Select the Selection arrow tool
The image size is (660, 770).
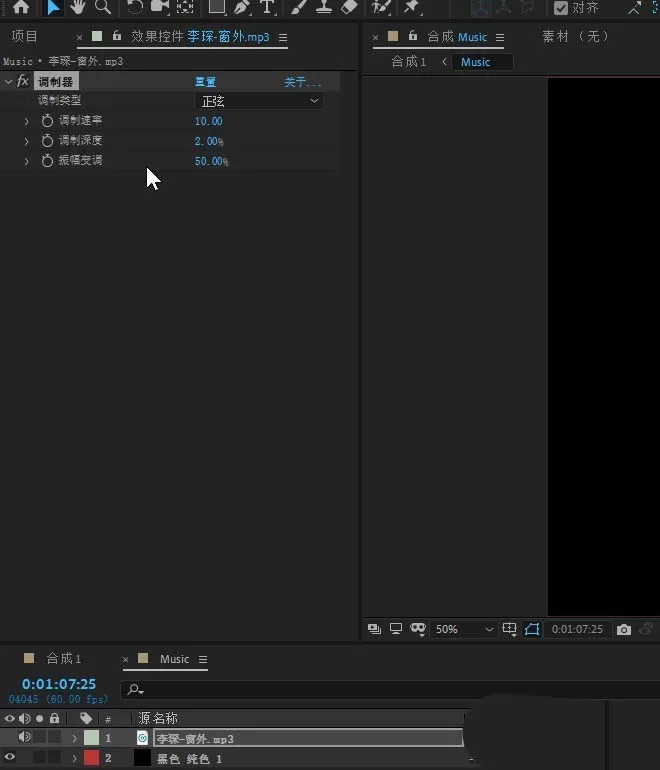53,7
